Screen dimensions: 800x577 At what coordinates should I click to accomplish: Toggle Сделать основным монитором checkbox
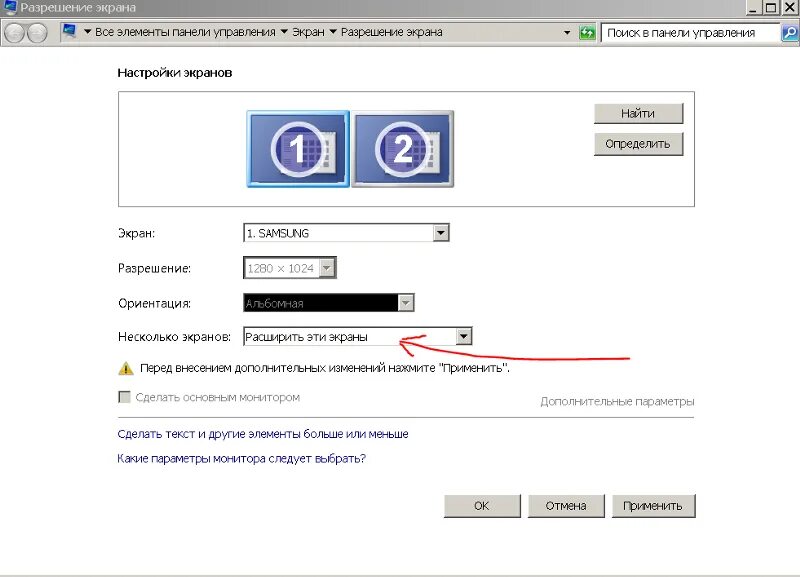click(x=124, y=397)
